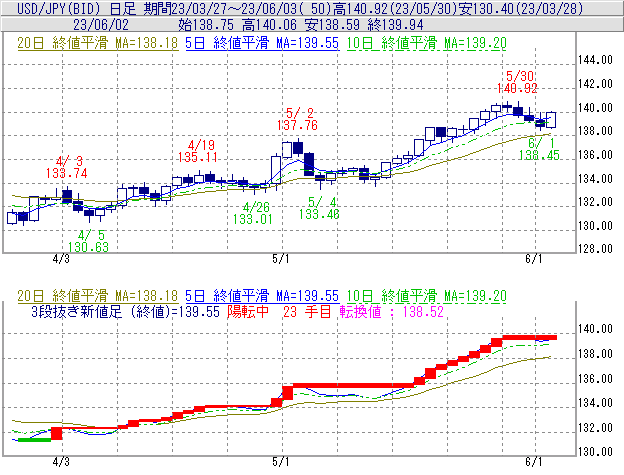Viewport: 624px width, 475px height.
Task: Click the 4/3 date label under candlestick chart
Action: (x=61, y=259)
